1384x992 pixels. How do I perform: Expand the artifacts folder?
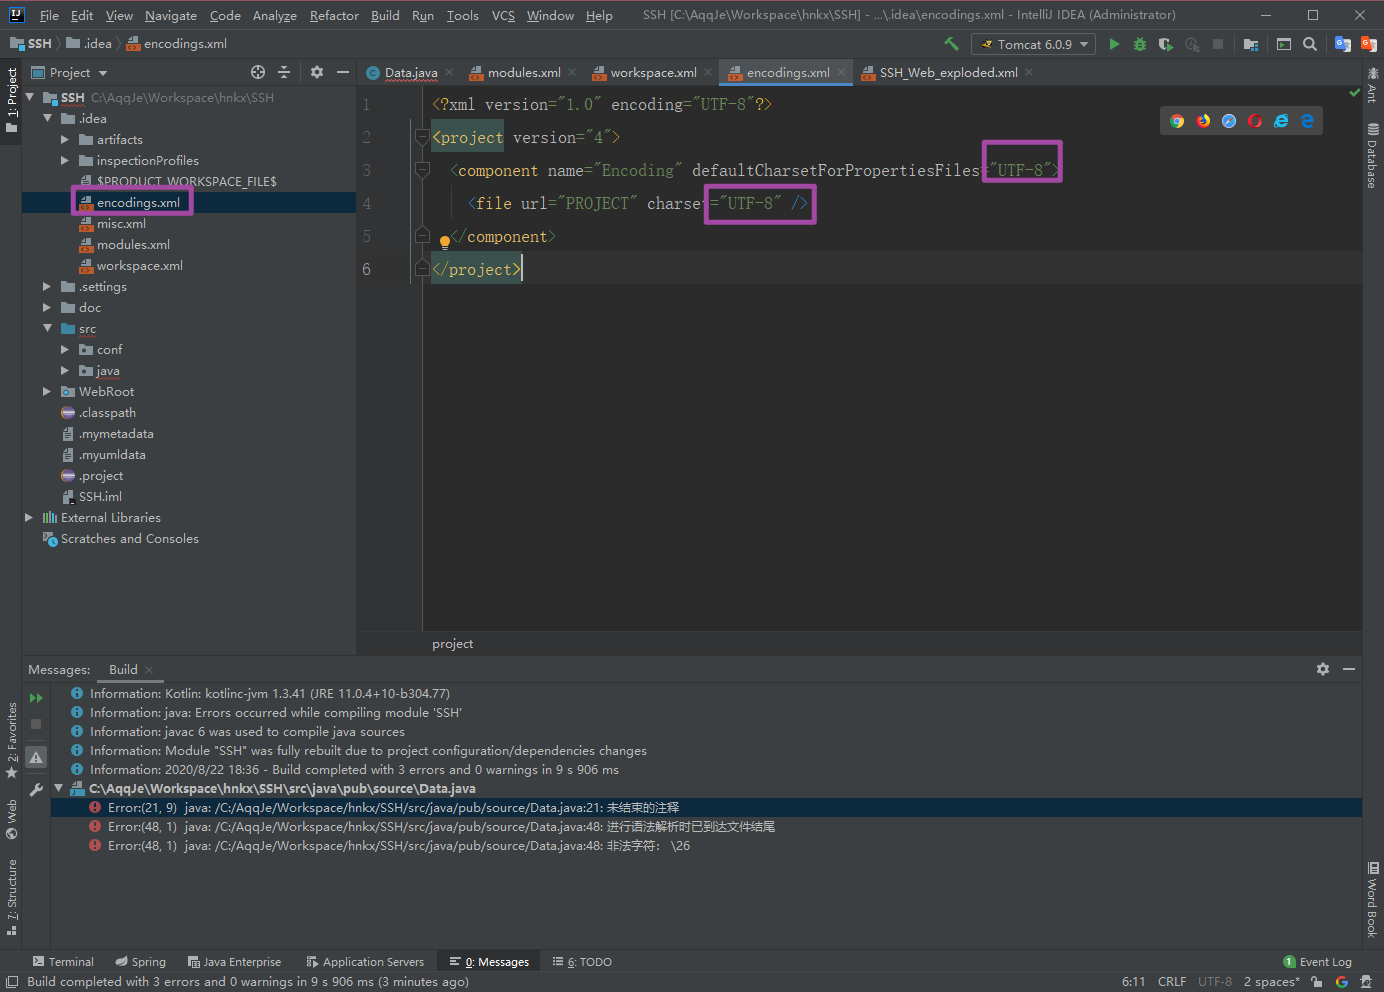[65, 139]
